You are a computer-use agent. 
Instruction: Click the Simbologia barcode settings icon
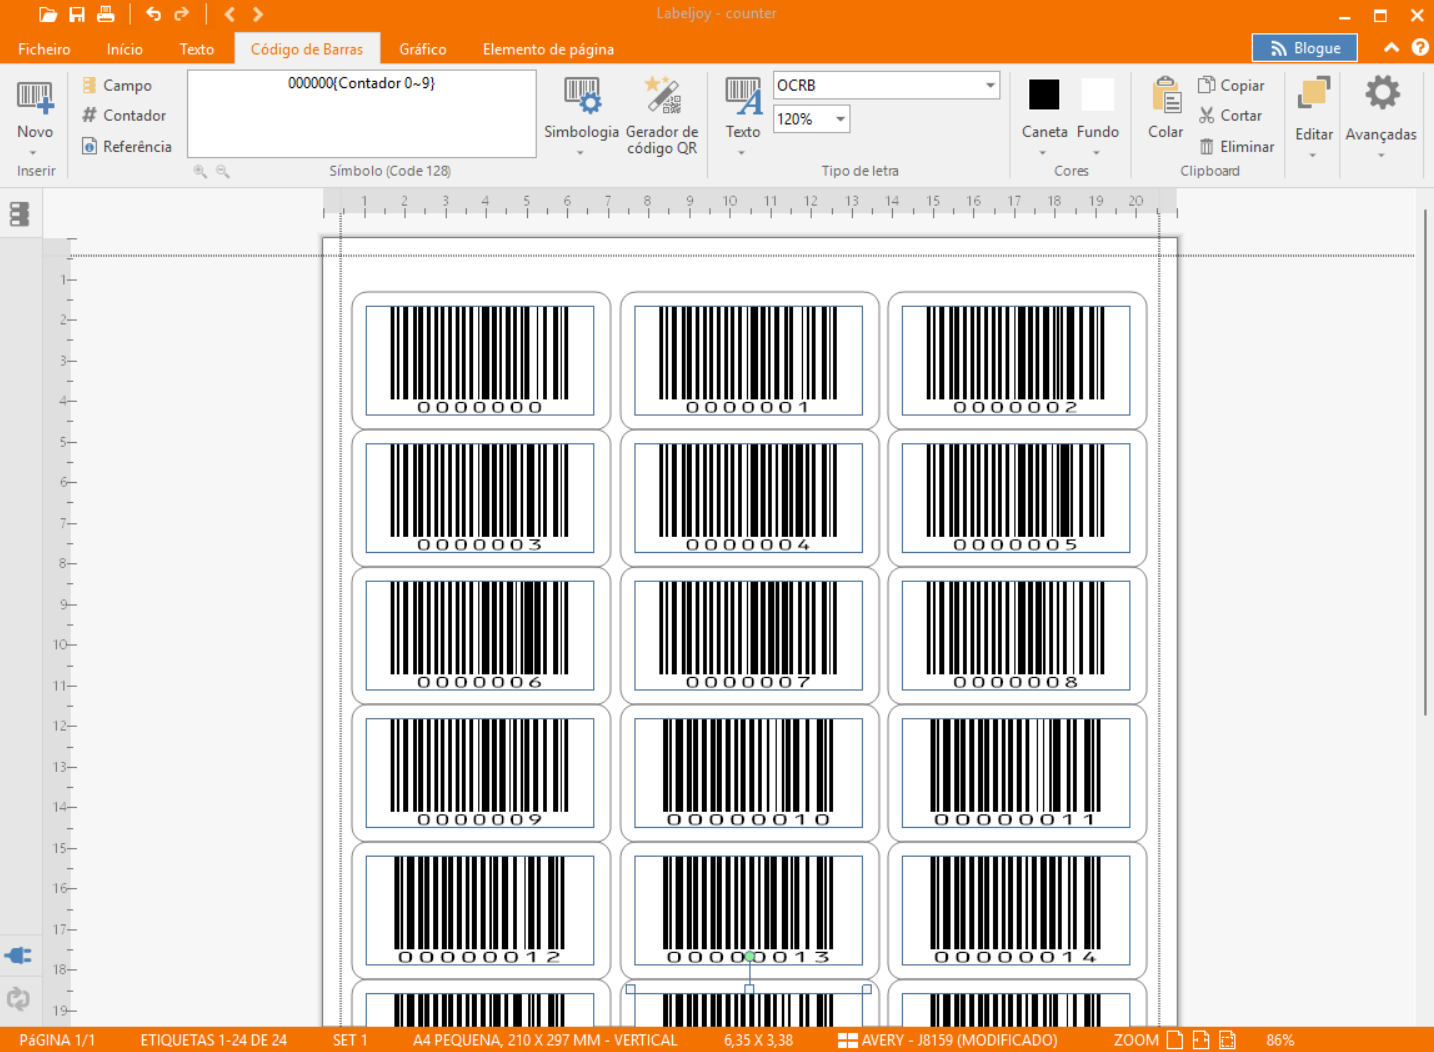pos(581,97)
